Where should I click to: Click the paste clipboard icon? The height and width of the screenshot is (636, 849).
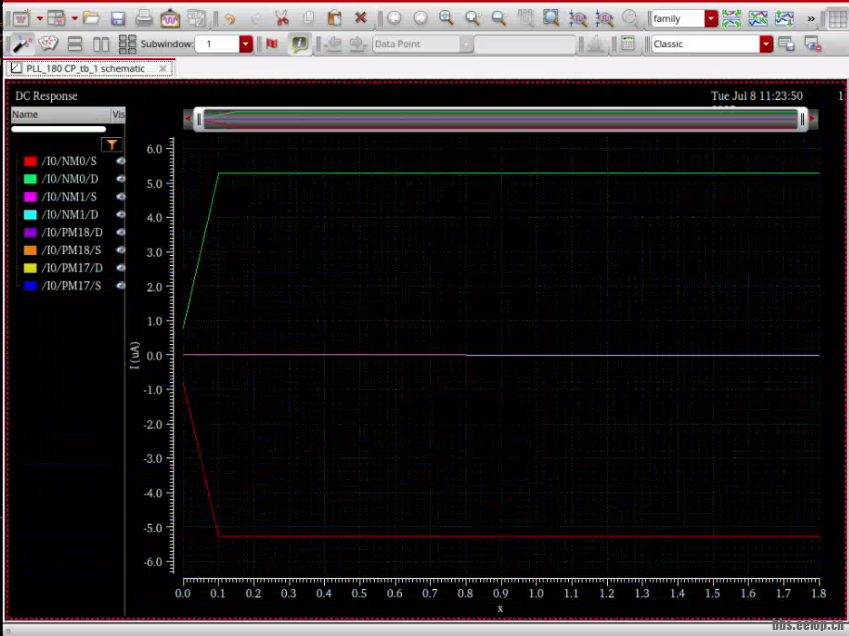point(334,18)
